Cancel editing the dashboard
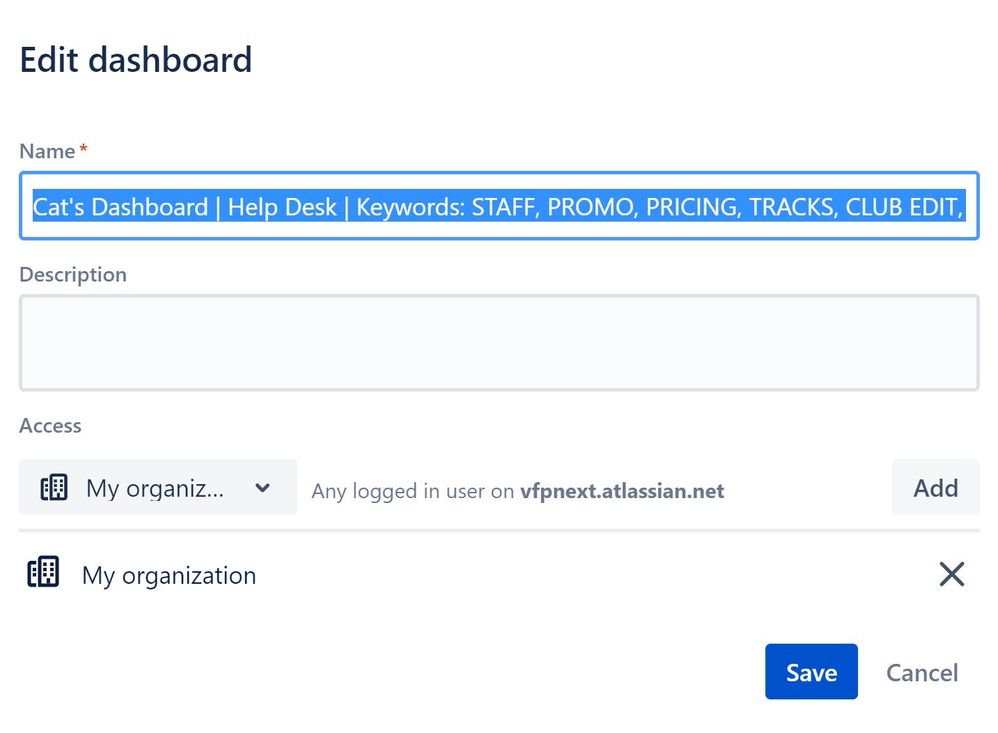 pyautogui.click(x=922, y=673)
